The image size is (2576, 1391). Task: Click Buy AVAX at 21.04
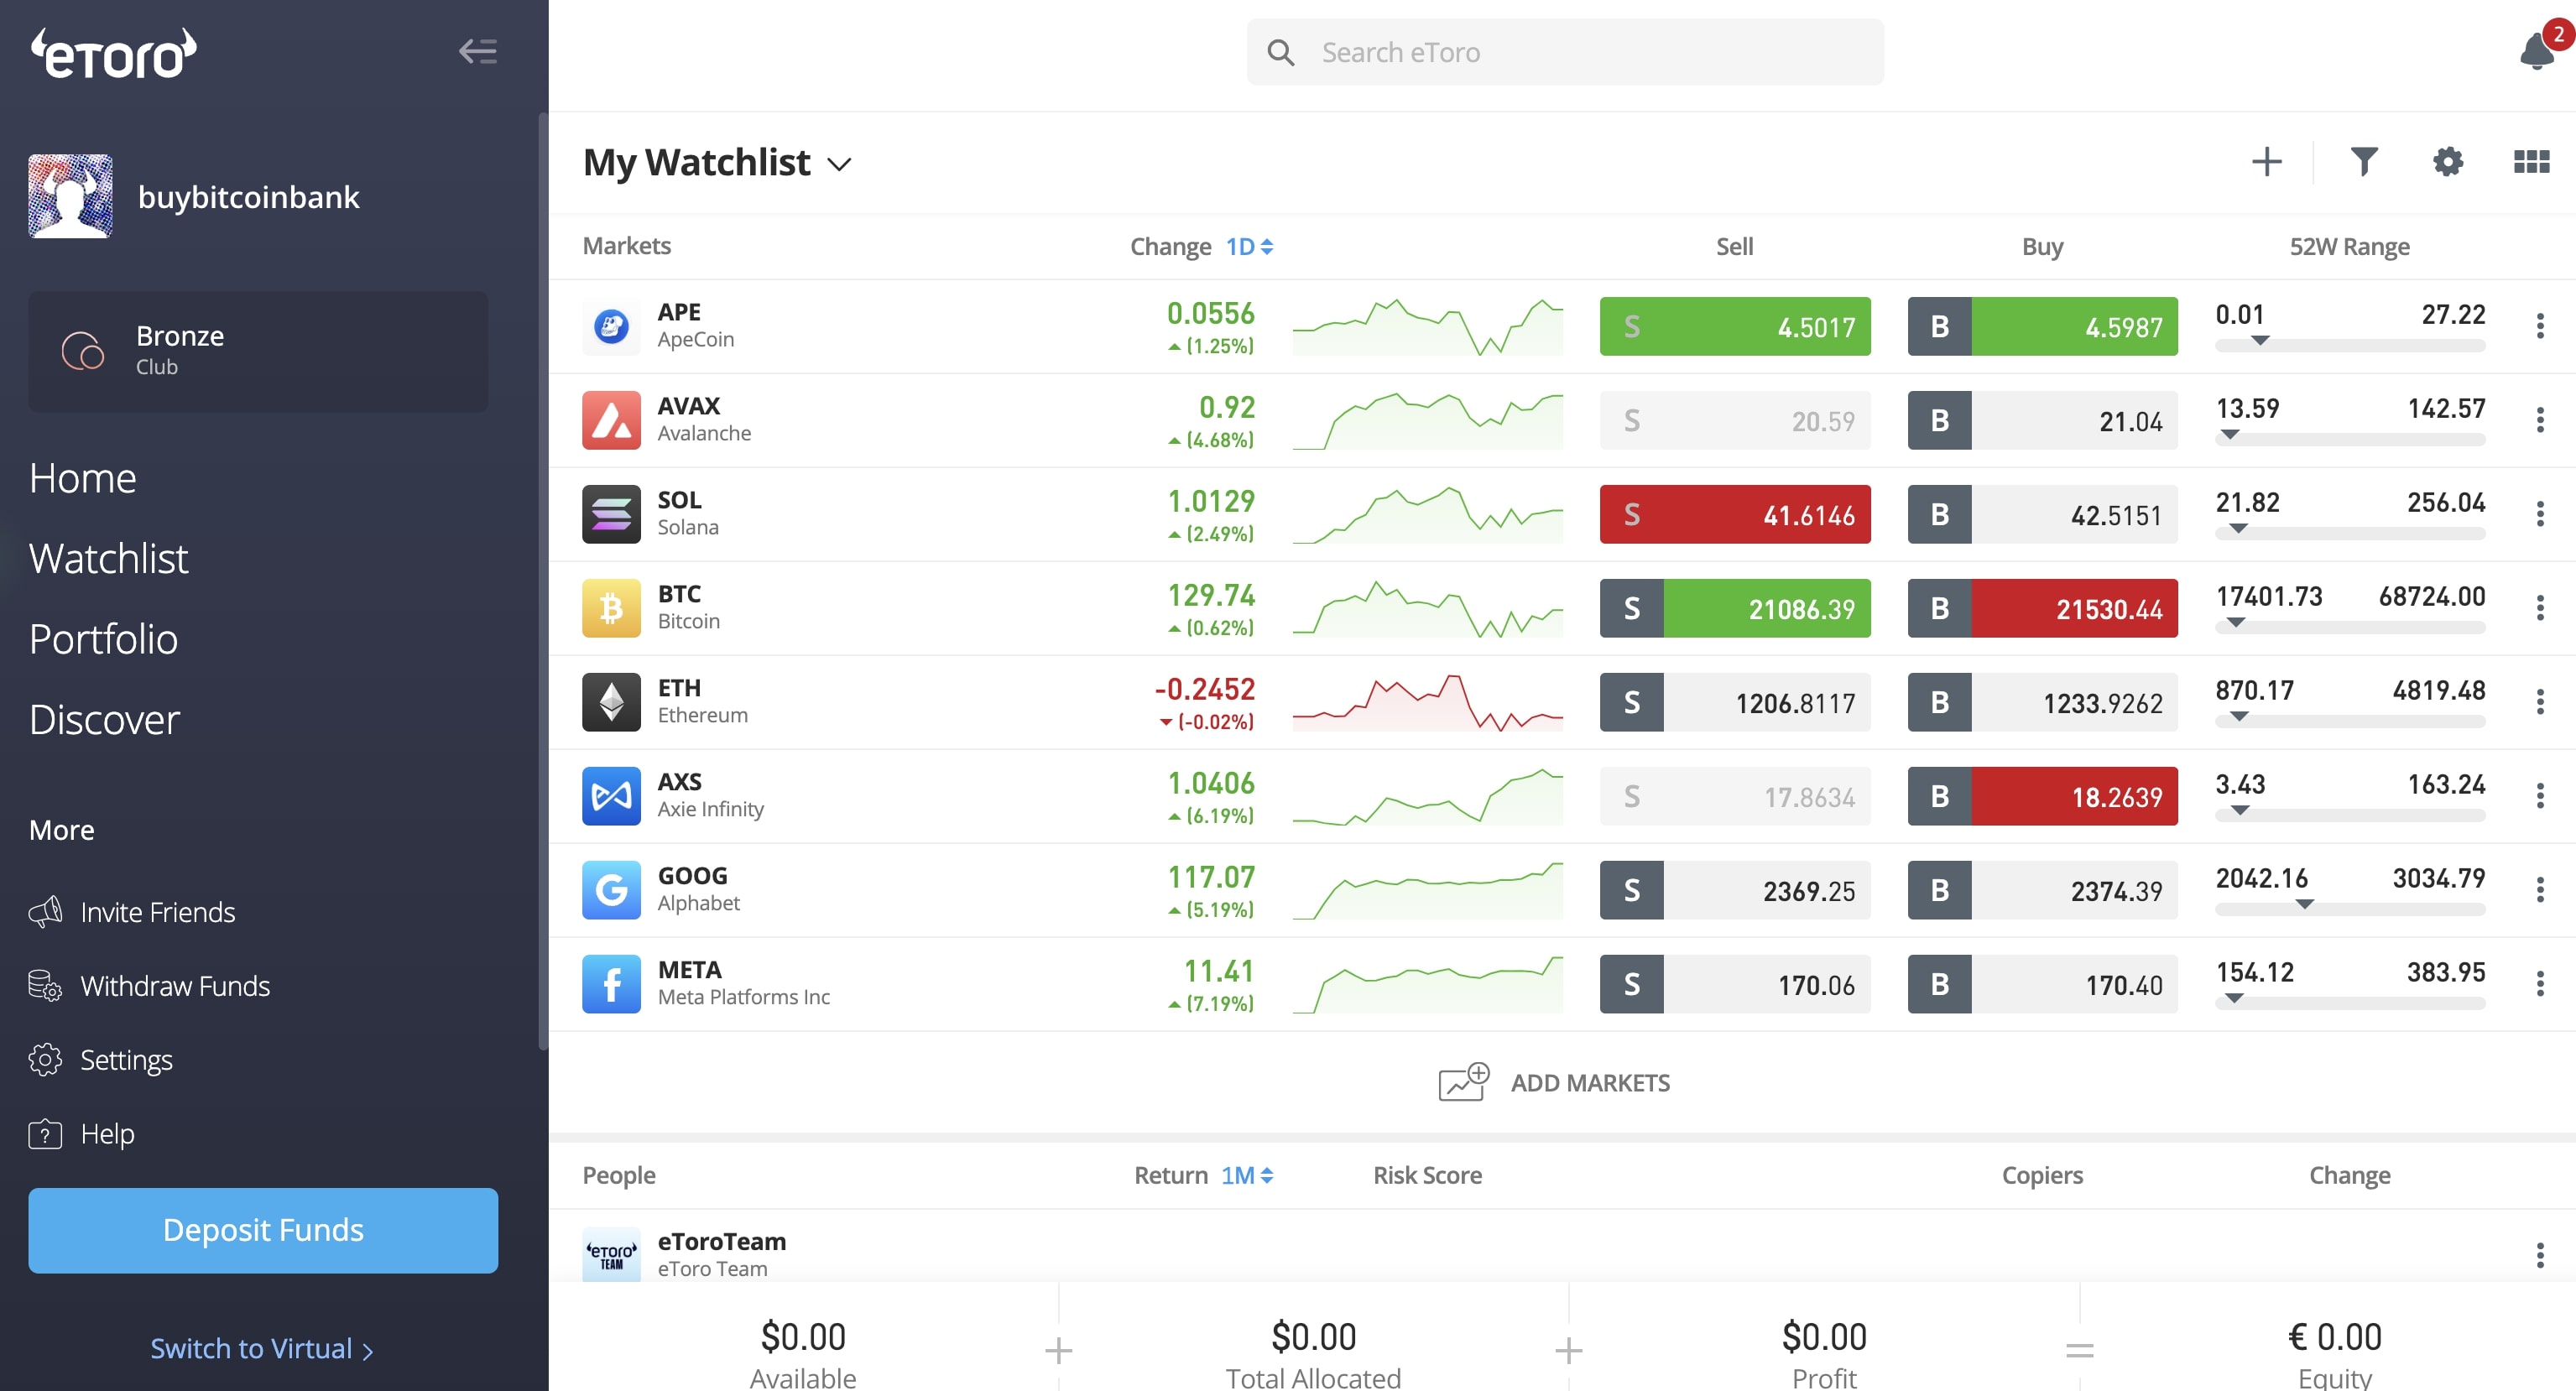pyautogui.click(x=2043, y=420)
